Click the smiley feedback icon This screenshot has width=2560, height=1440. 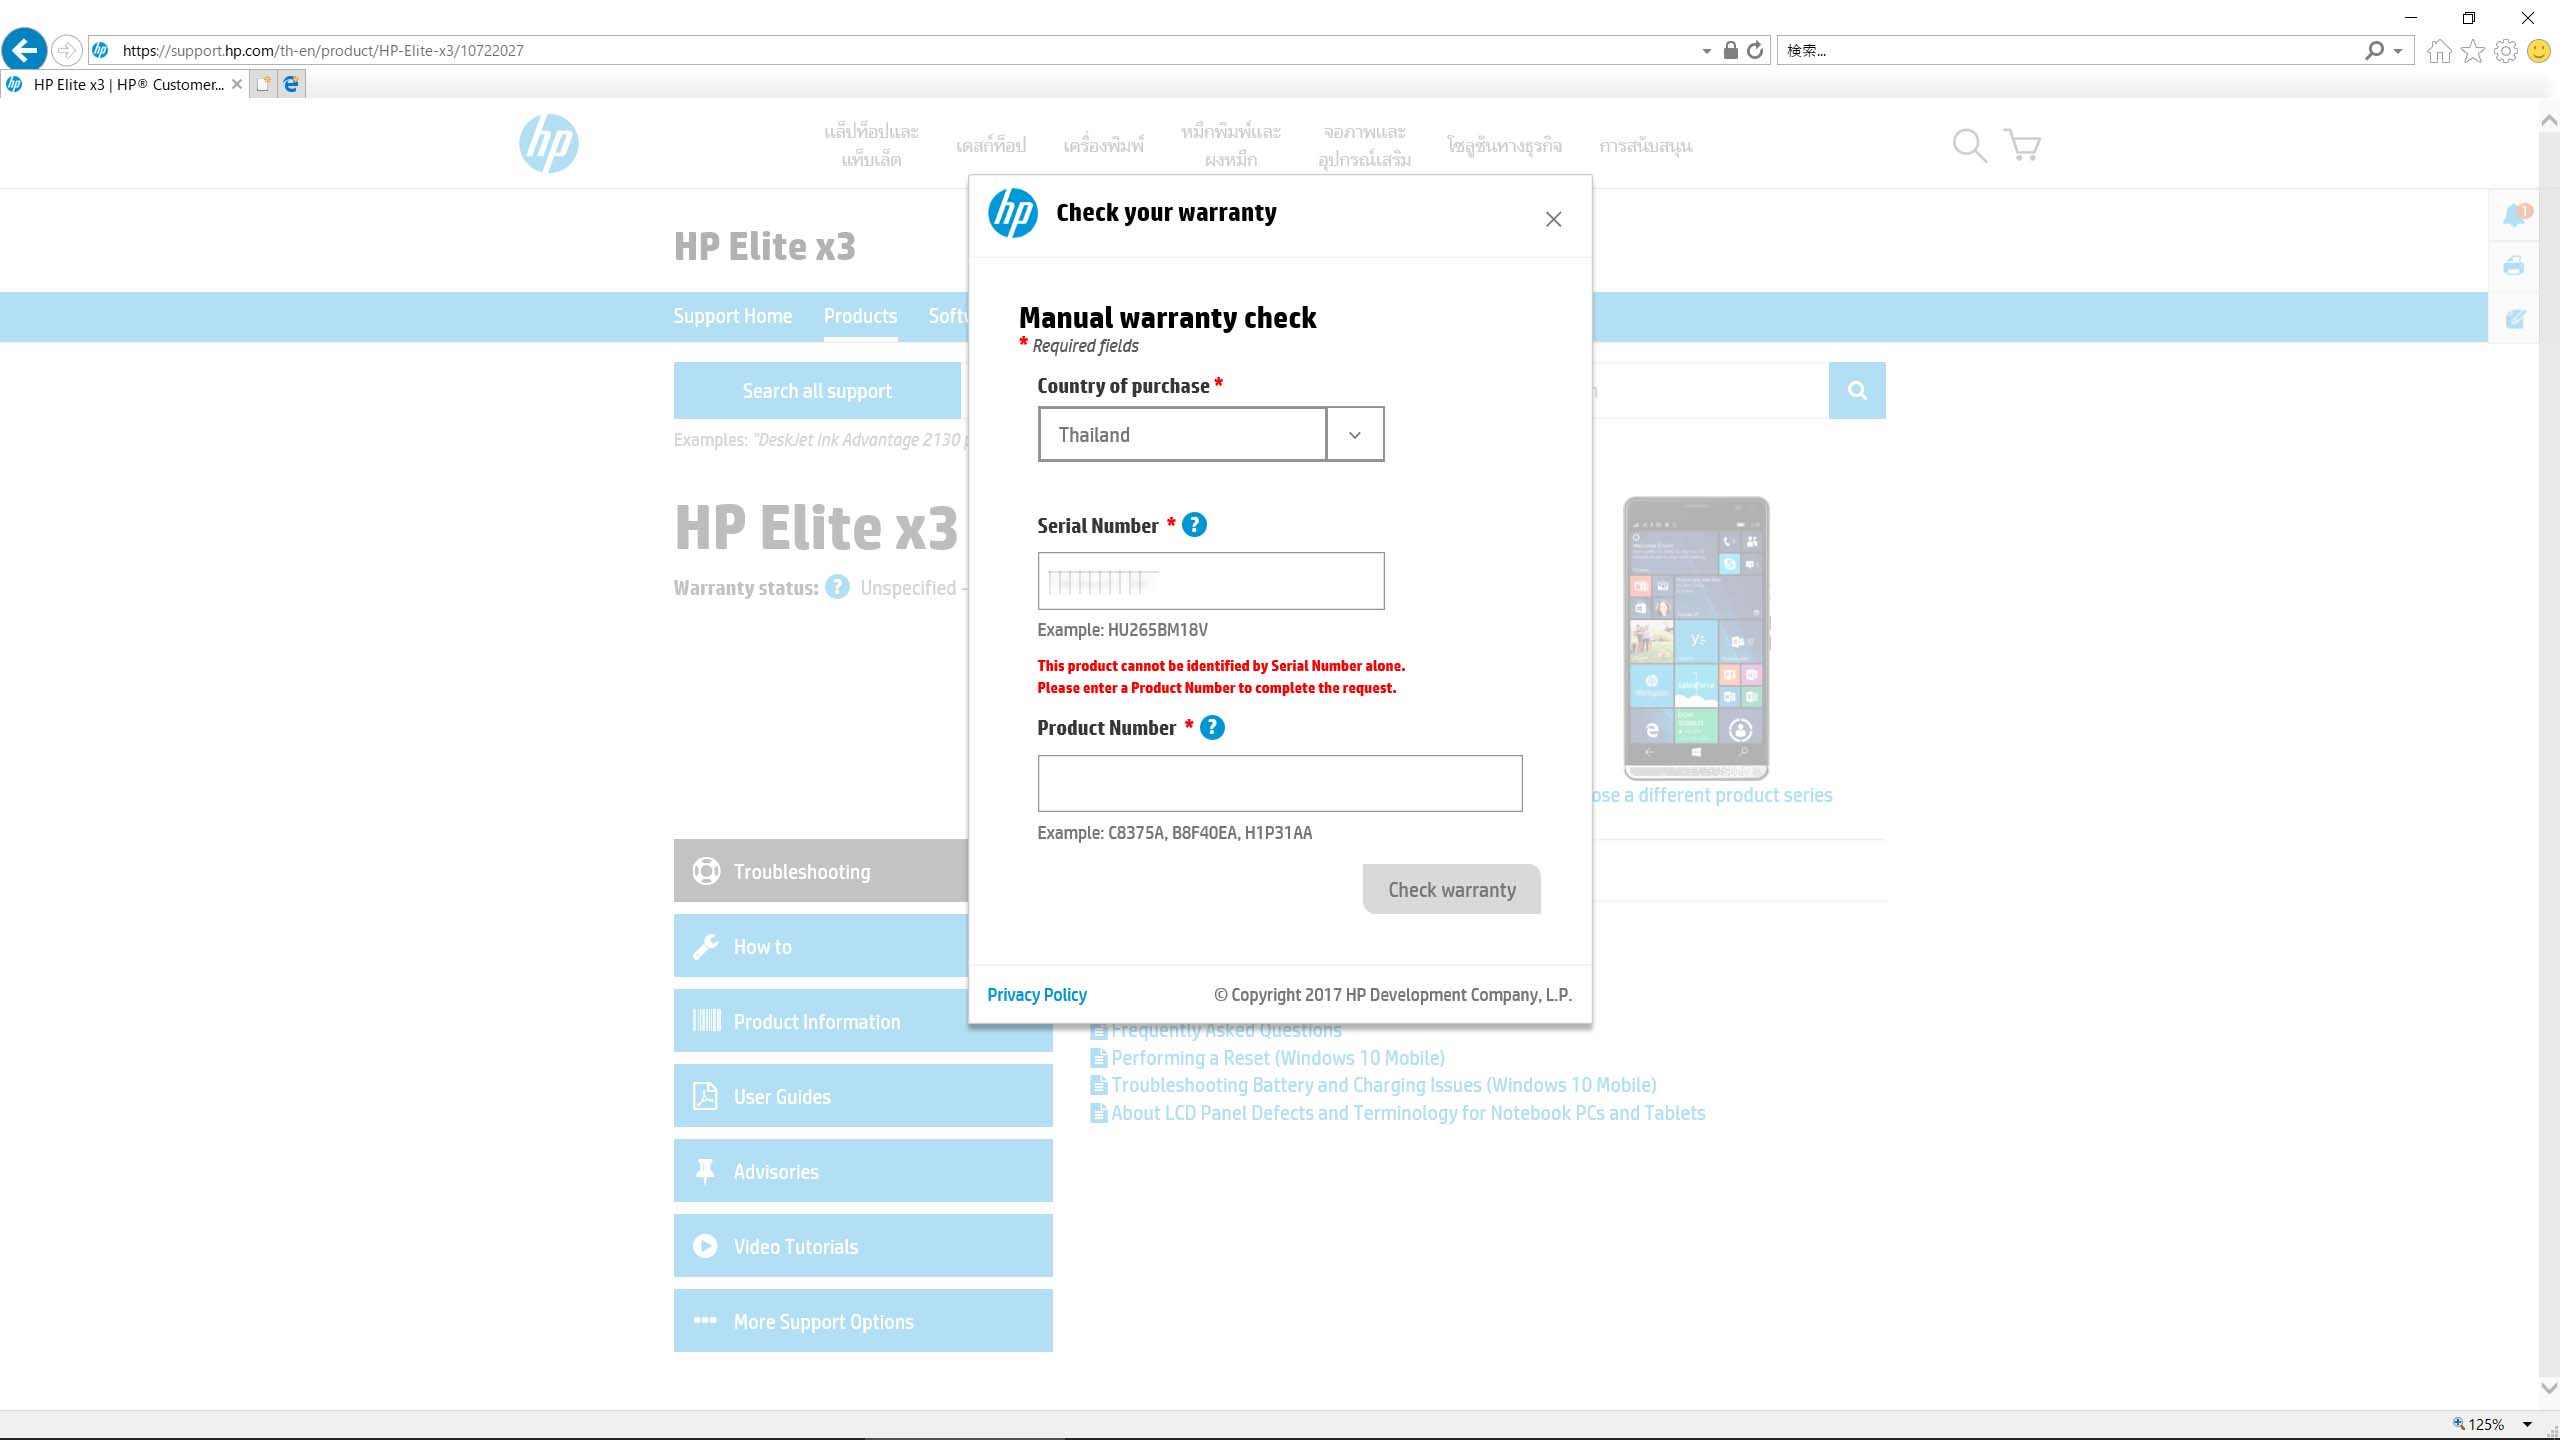pyautogui.click(x=2539, y=50)
